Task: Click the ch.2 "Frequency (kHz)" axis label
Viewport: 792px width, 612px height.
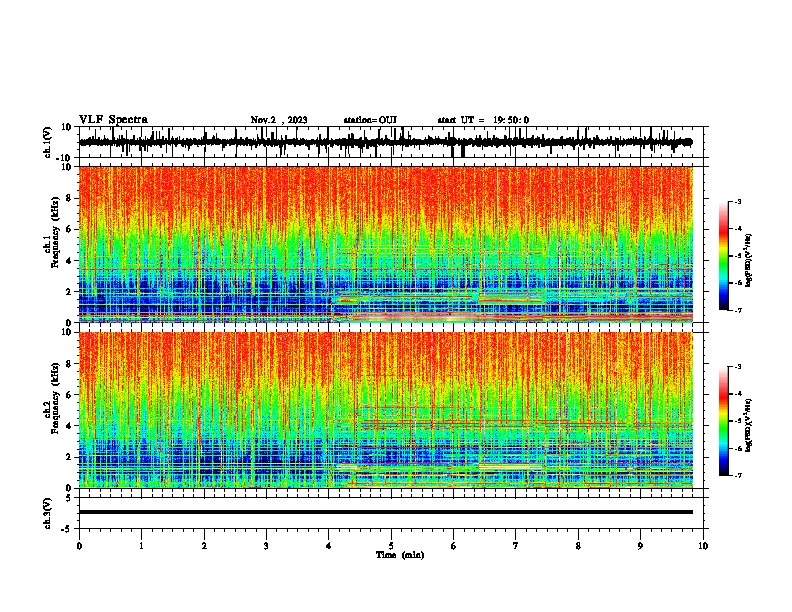Action: (x=56, y=398)
